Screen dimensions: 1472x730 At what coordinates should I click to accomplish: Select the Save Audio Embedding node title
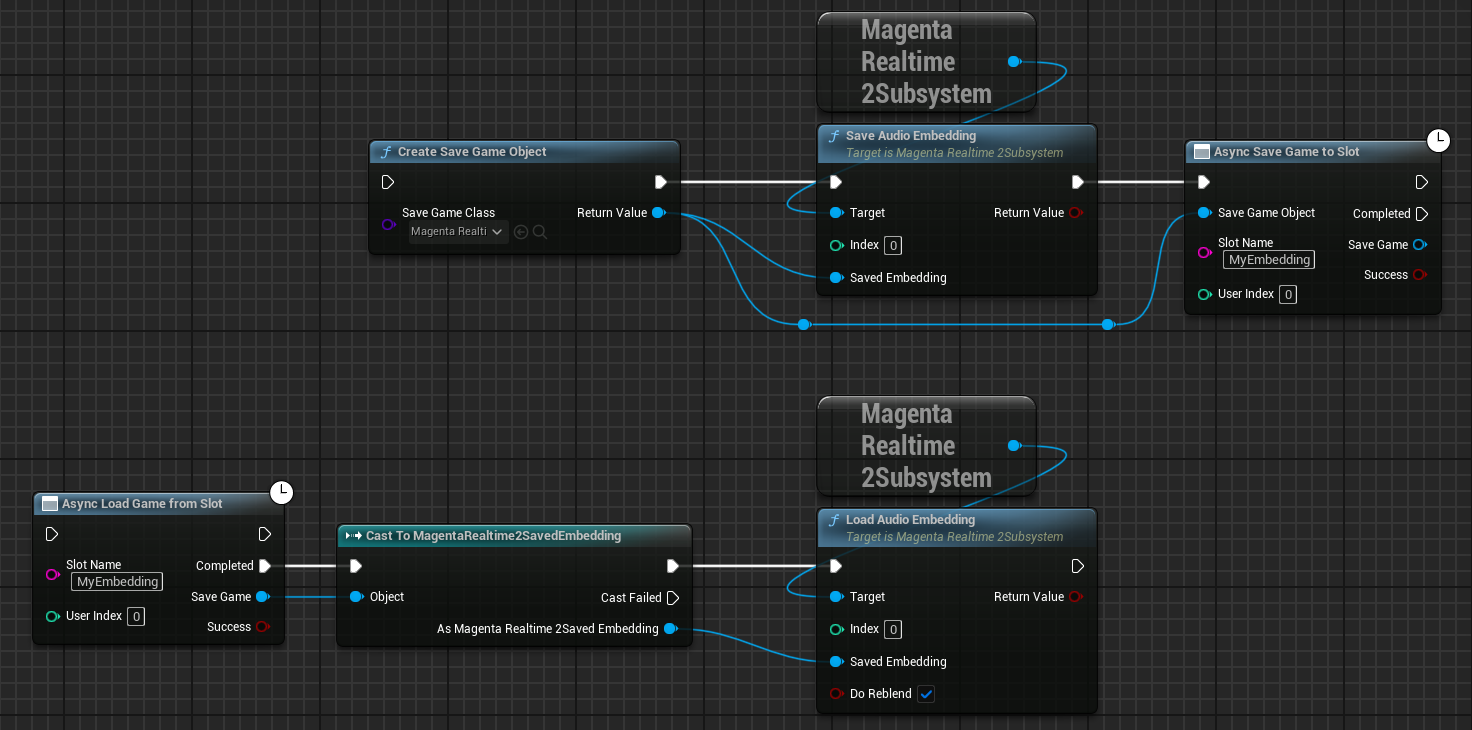[x=911, y=136]
